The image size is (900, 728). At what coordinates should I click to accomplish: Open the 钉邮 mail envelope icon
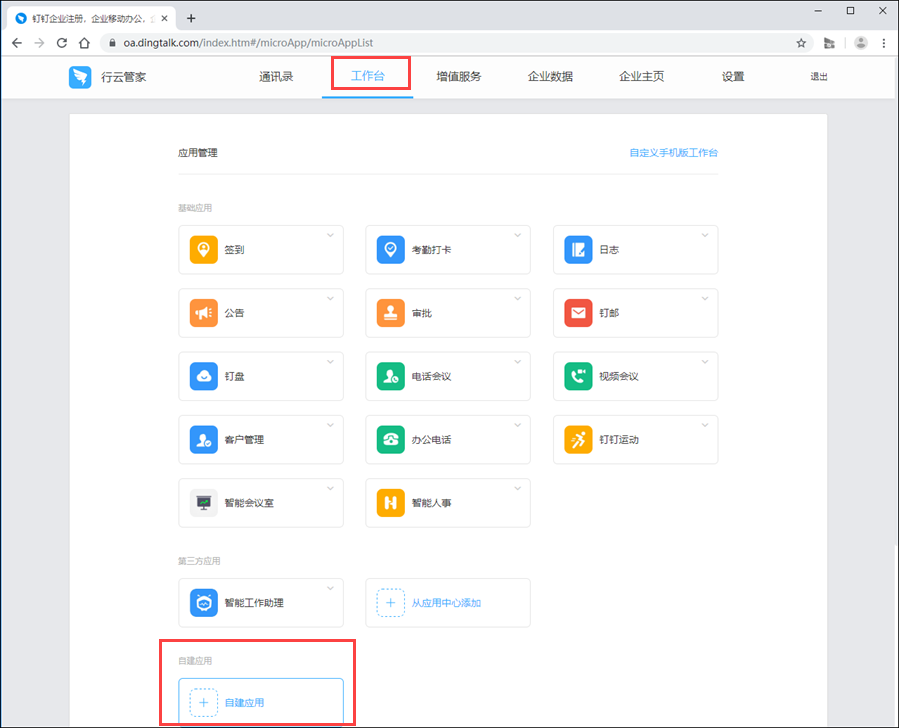tap(578, 313)
